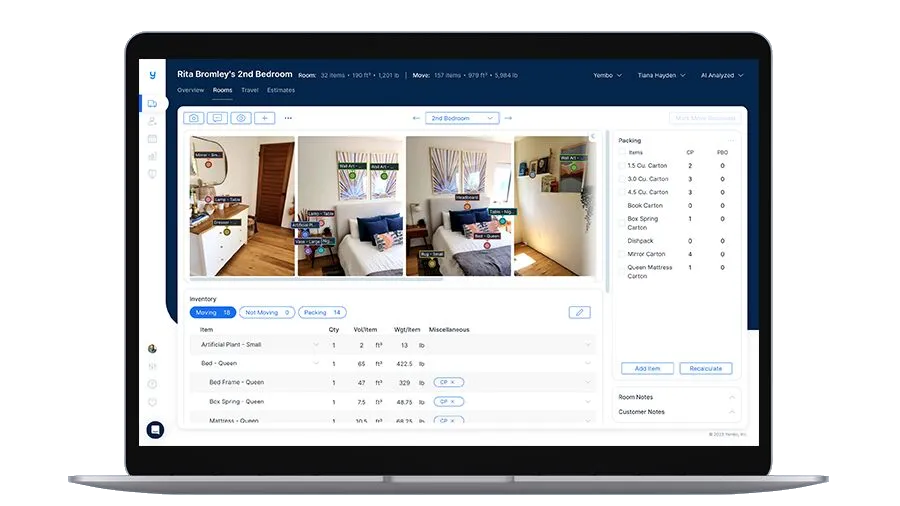The image size is (900, 506).
Task: Click the Box Spring - Queen item name
Action: click(236, 402)
